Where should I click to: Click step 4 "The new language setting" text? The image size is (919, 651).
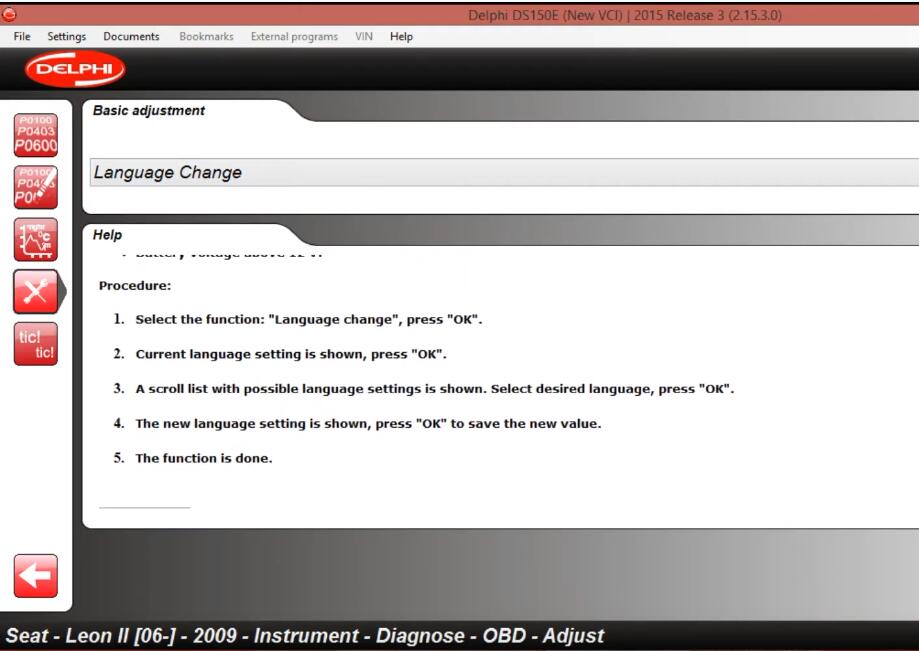pyautogui.click(x=369, y=423)
